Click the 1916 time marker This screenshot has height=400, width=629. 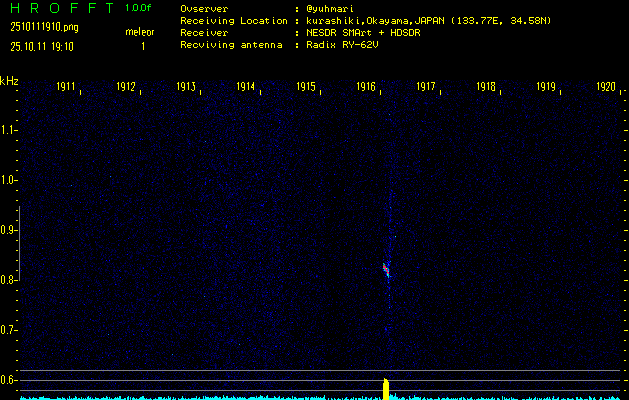click(x=366, y=88)
